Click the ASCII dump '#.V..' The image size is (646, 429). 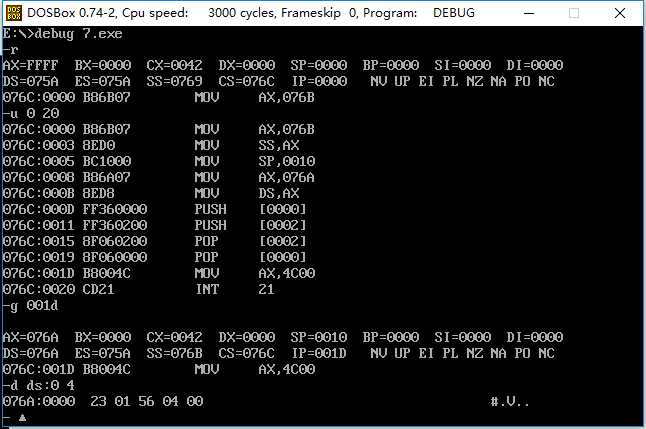tap(510, 401)
